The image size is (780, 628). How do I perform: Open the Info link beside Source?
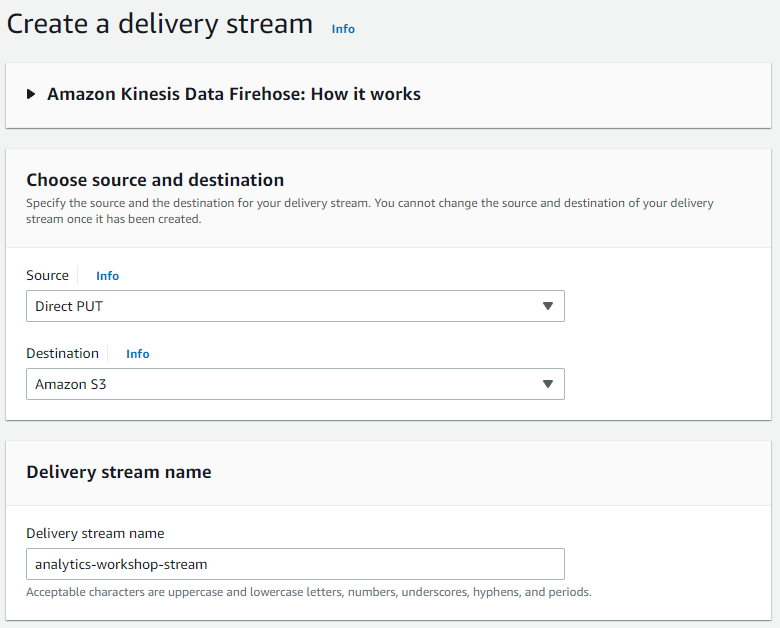107,276
